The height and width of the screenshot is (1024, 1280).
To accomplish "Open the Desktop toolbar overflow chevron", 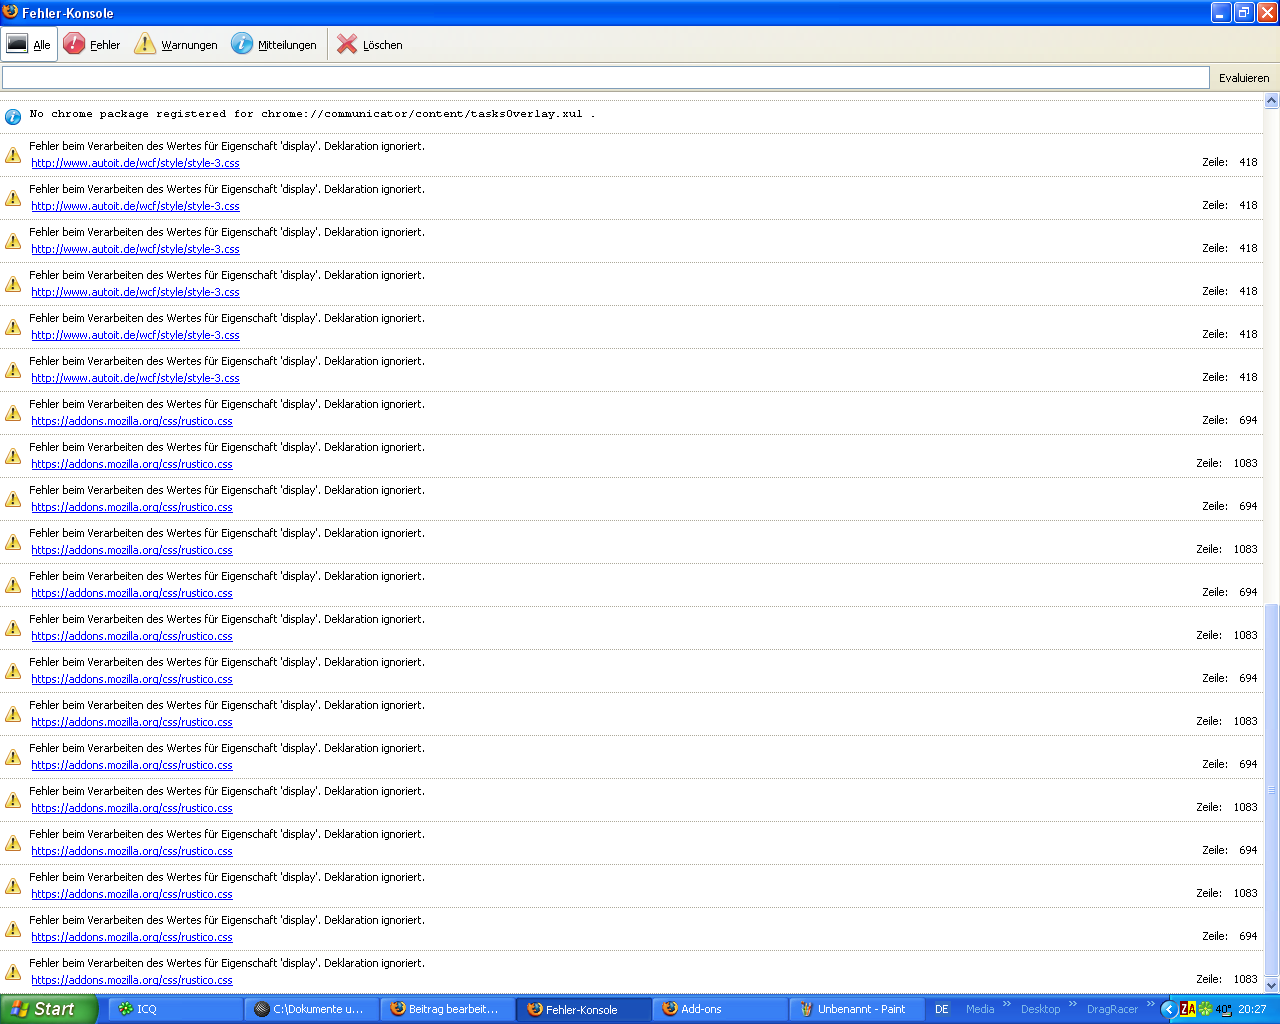I will point(1072,1004).
